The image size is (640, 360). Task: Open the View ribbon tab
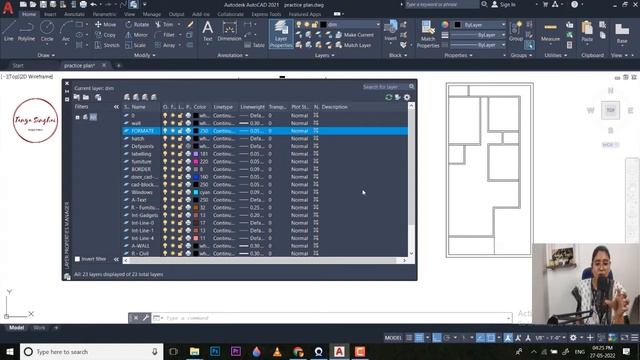point(129,14)
